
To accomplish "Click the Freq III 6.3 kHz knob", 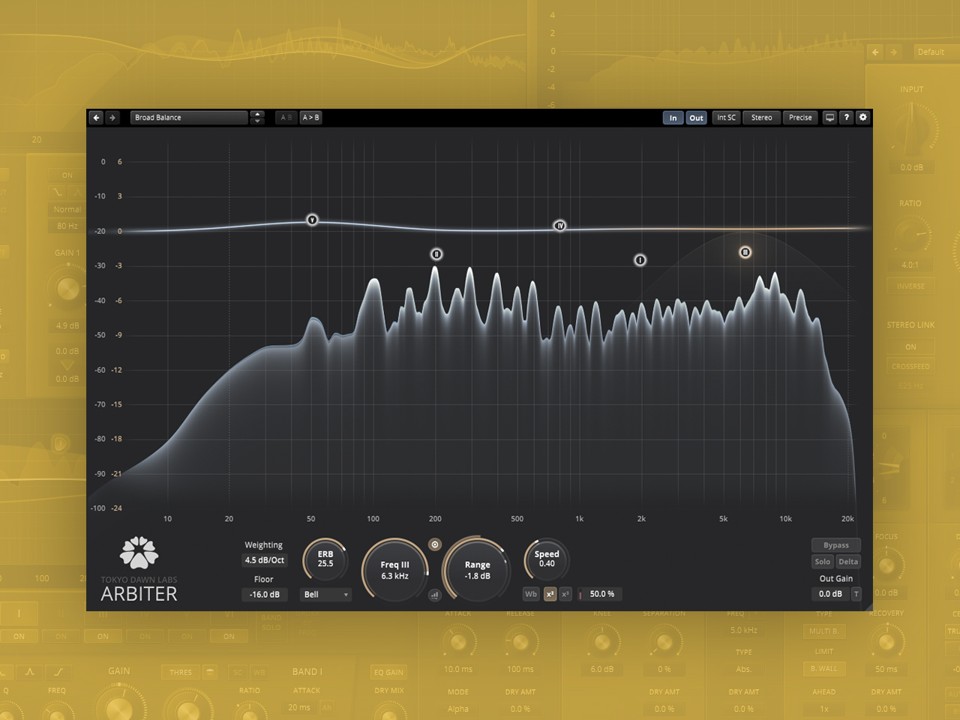I will click(x=395, y=570).
